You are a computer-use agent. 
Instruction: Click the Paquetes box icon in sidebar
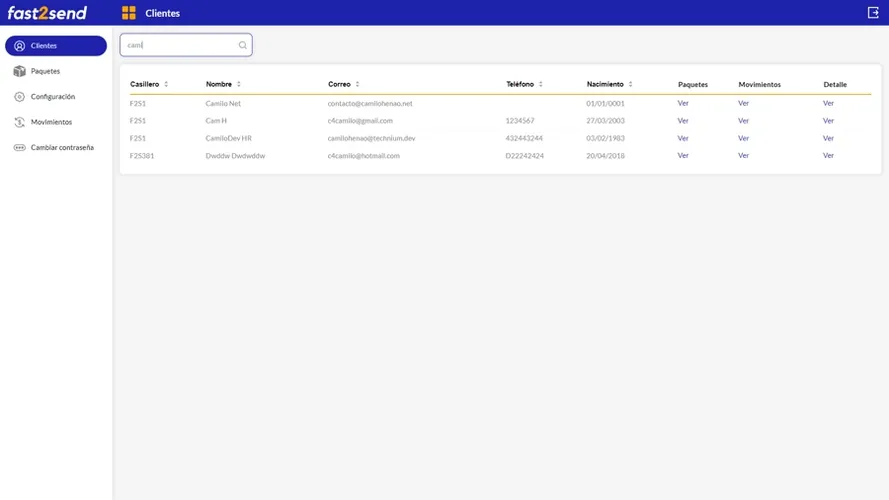(20, 71)
